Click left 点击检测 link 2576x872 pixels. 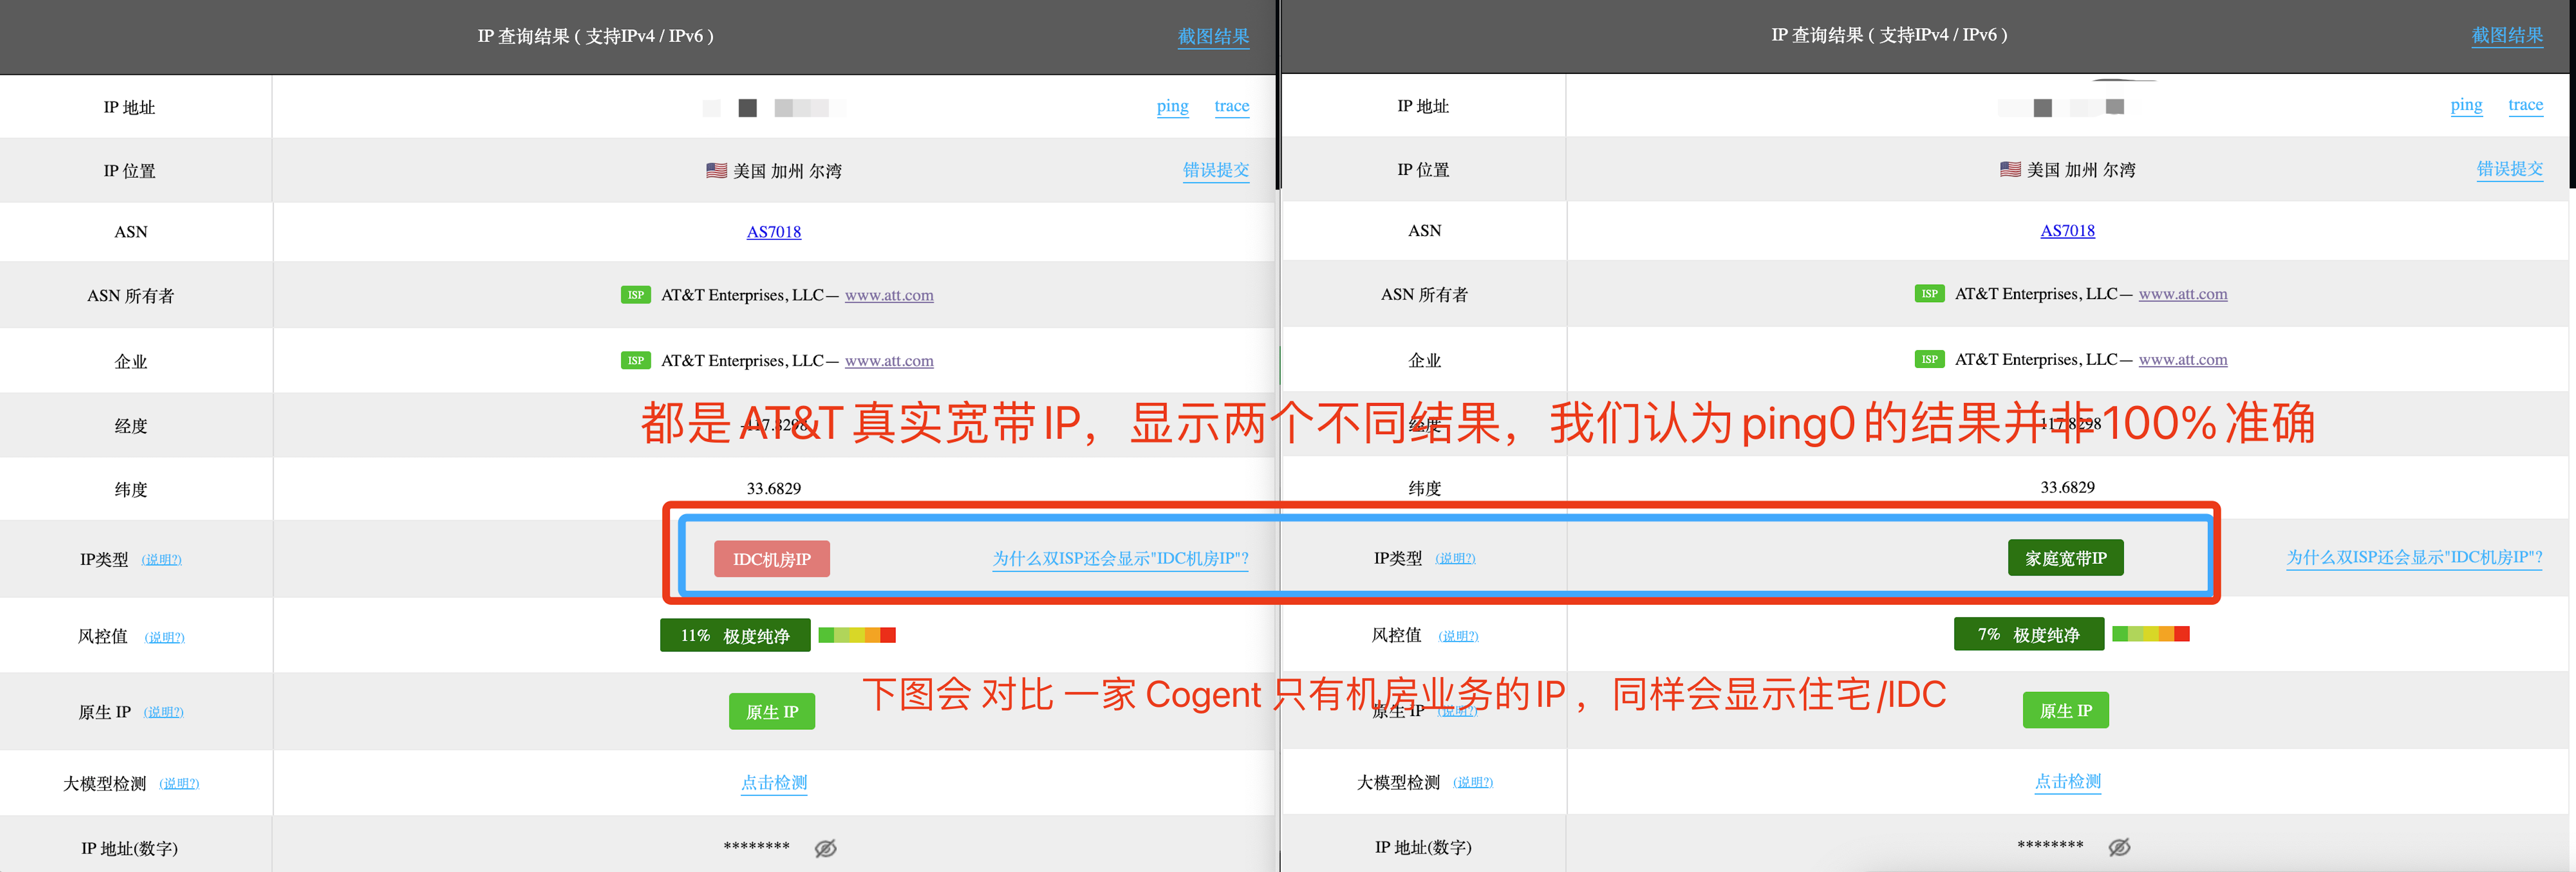tap(774, 783)
